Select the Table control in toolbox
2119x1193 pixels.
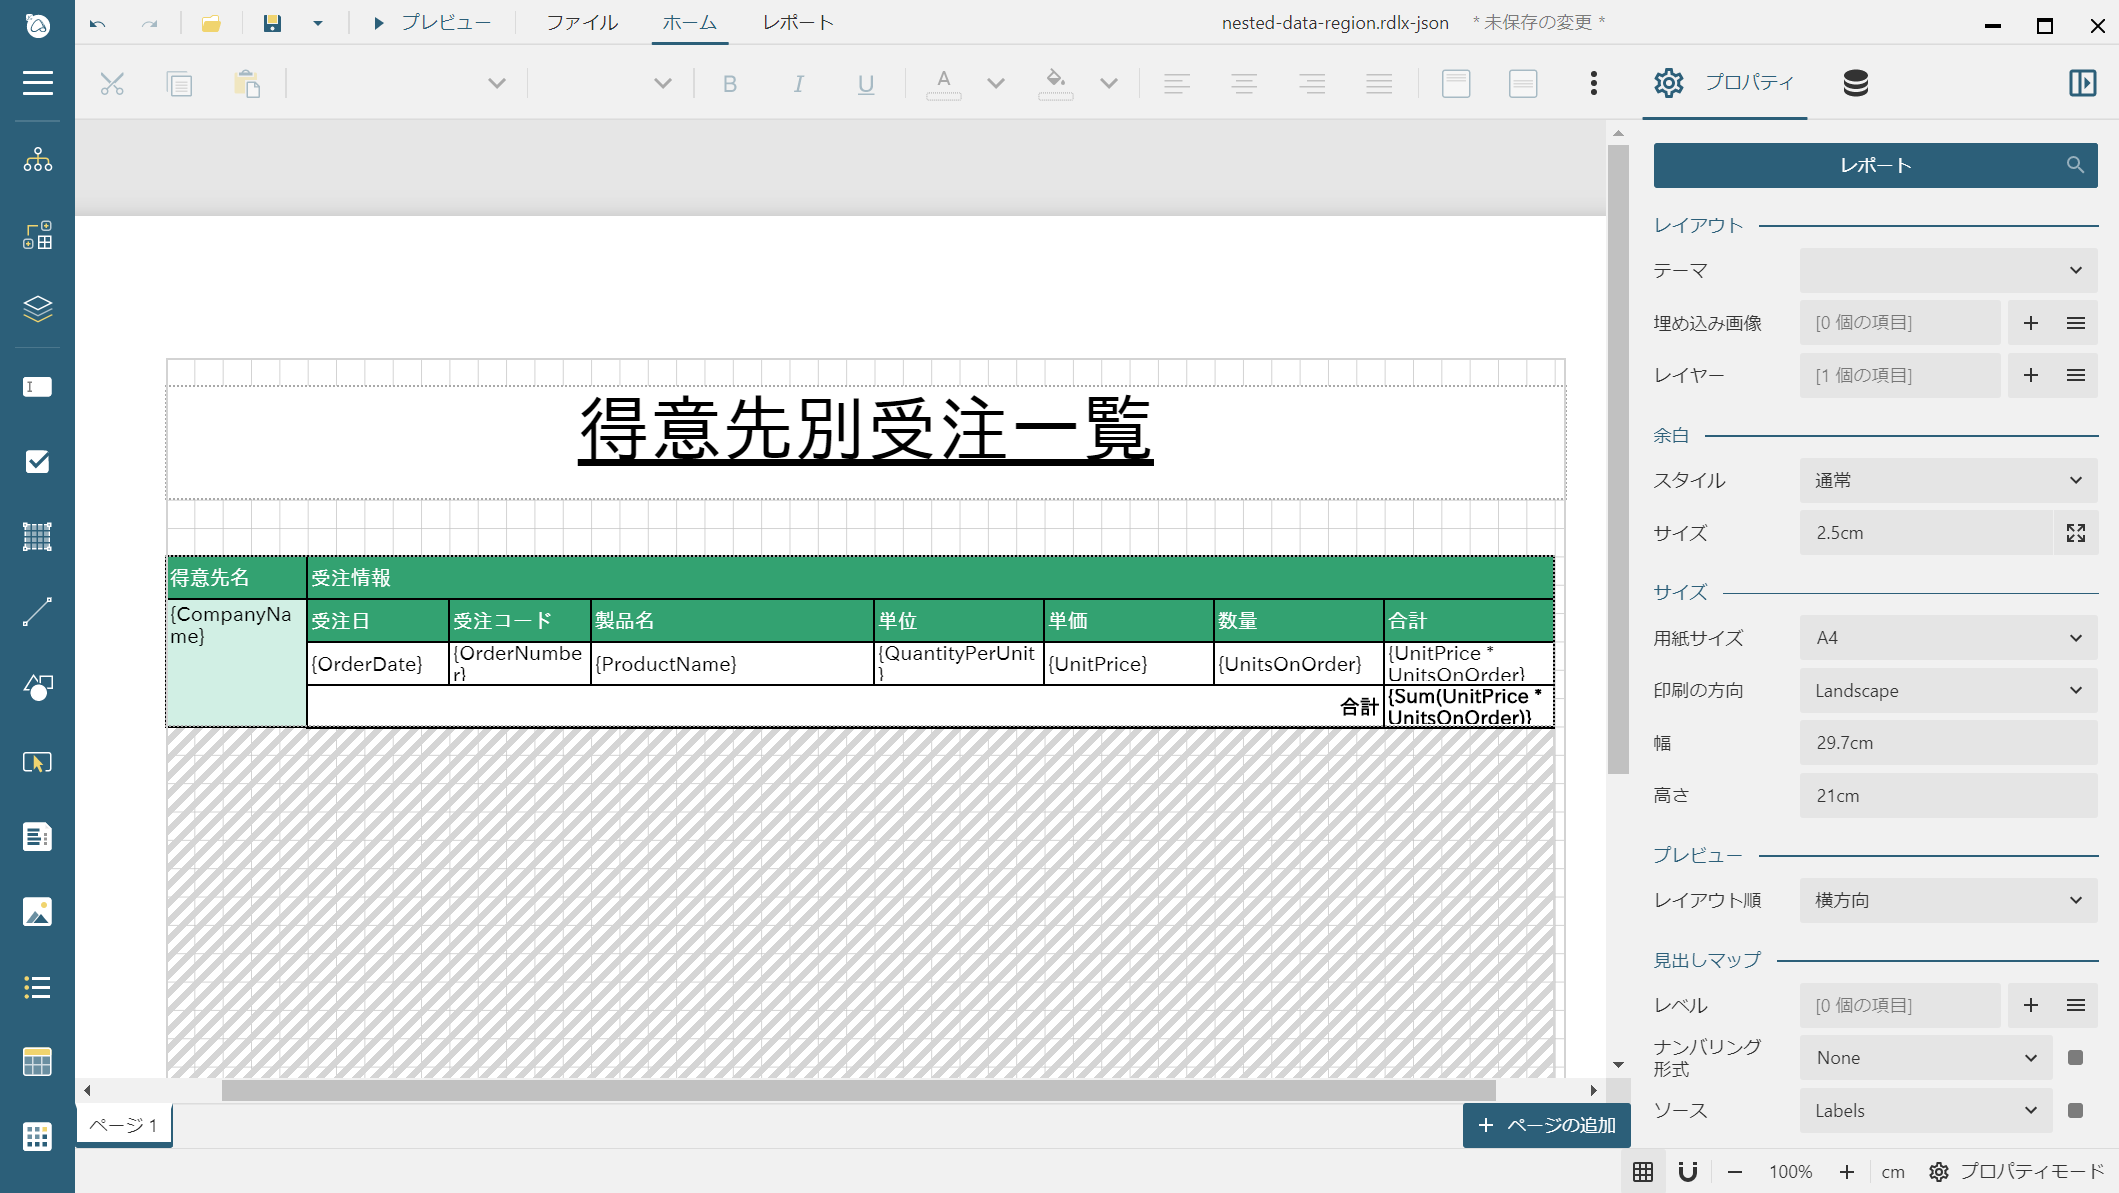click(x=37, y=1062)
